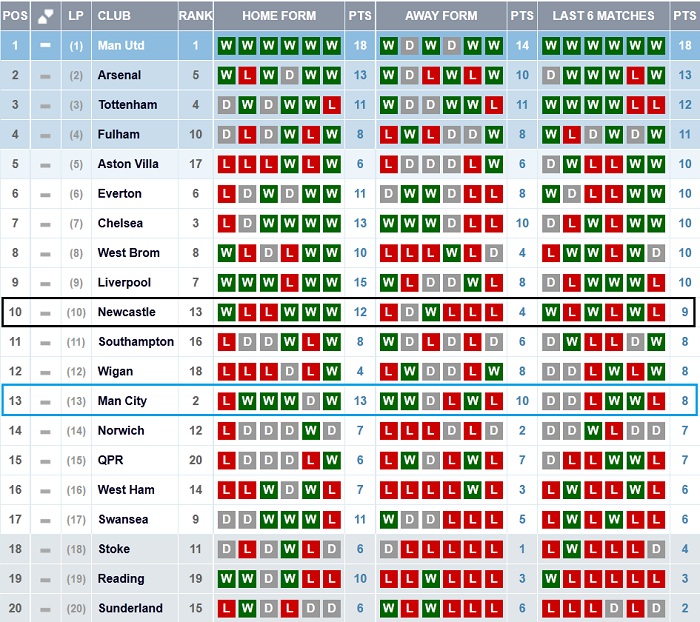Click Arsenal's first last-6 D box

coord(551,75)
